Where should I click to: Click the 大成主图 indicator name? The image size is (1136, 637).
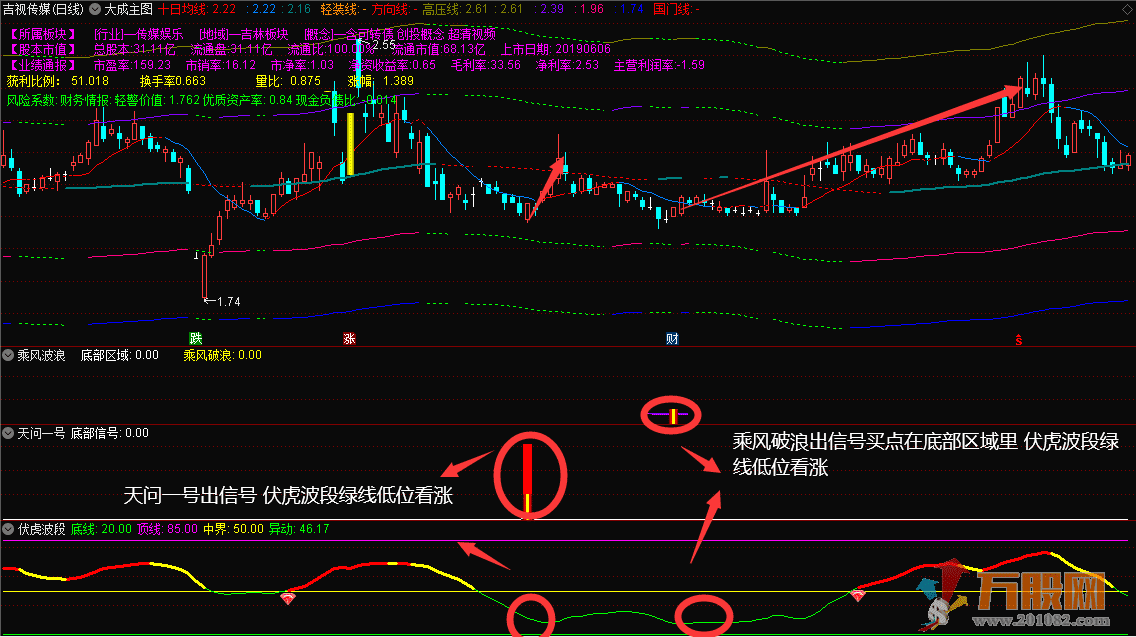pos(128,9)
